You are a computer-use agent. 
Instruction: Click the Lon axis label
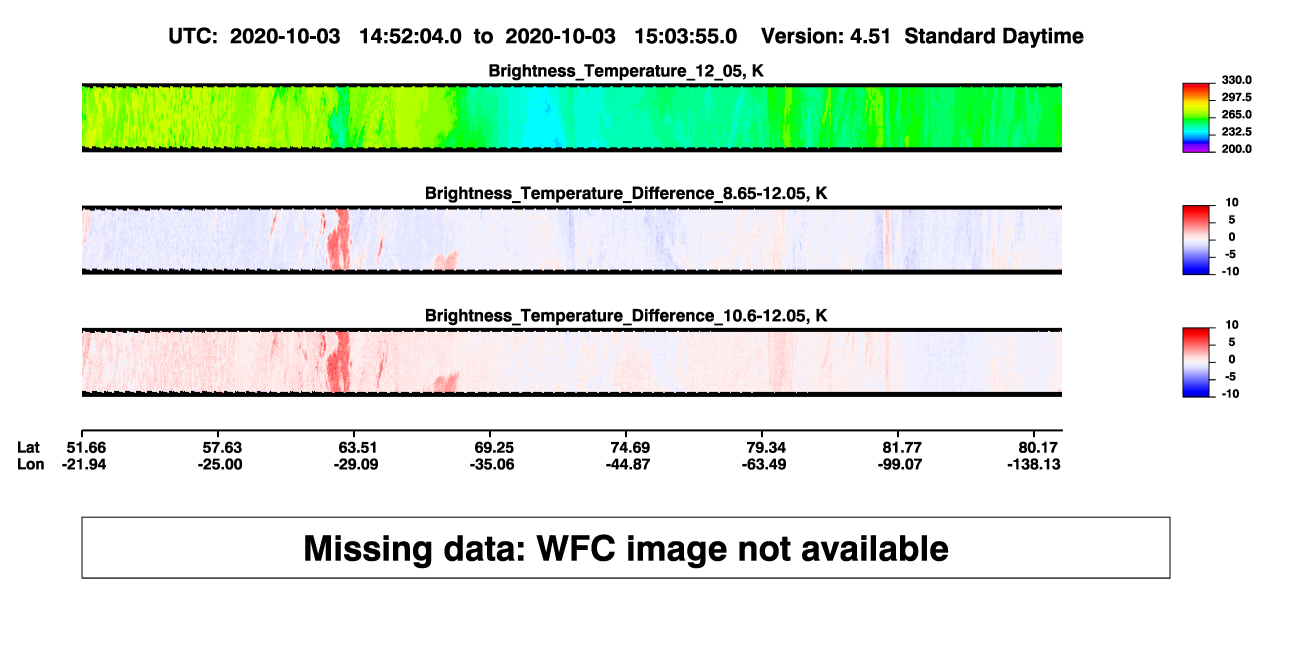[31, 465]
